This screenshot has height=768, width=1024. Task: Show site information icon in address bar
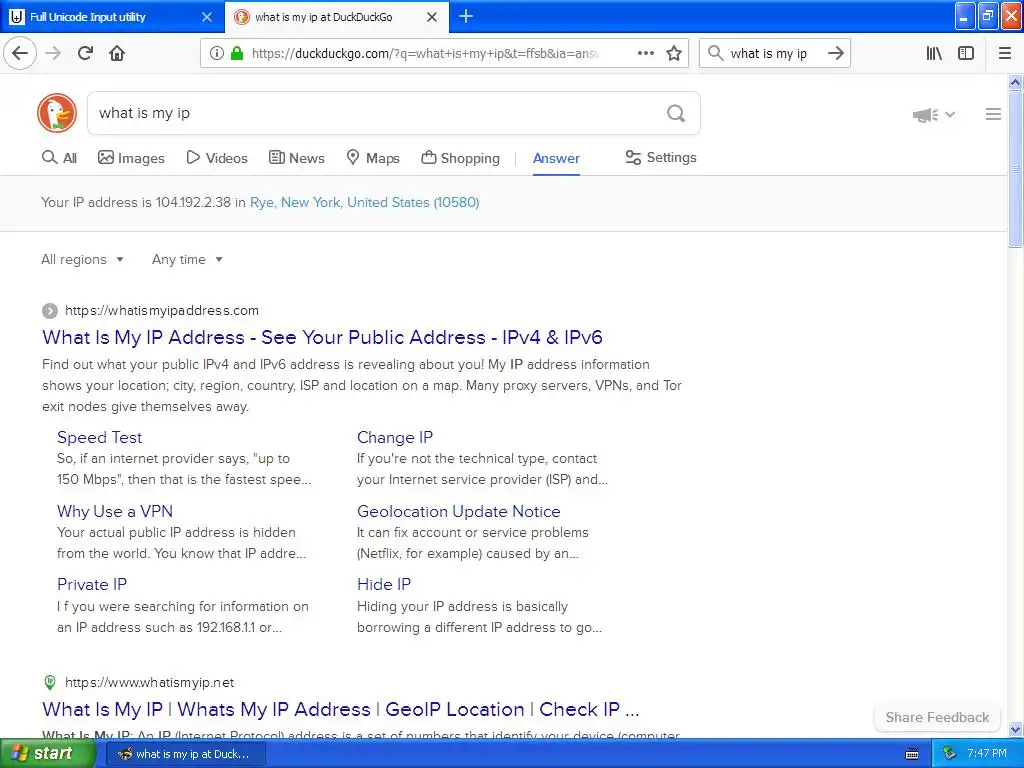click(x=217, y=54)
